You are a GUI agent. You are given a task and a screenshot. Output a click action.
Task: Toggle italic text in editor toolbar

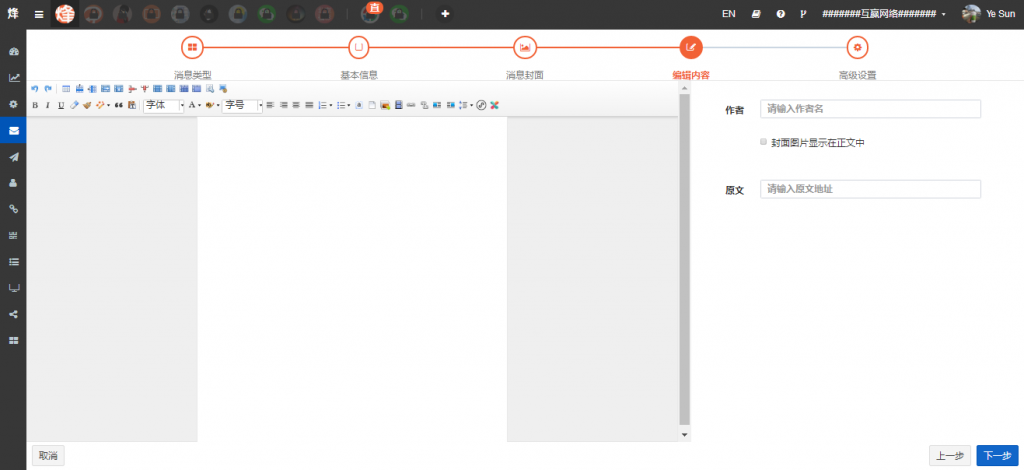[x=48, y=105]
